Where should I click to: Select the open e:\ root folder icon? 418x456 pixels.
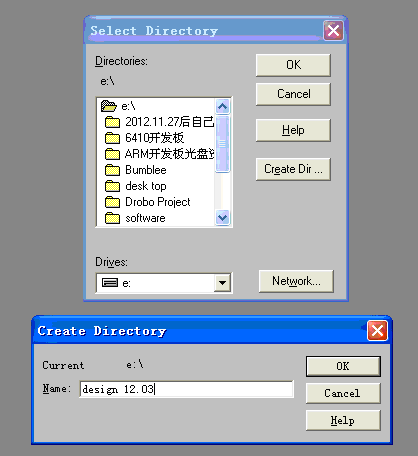[109, 106]
